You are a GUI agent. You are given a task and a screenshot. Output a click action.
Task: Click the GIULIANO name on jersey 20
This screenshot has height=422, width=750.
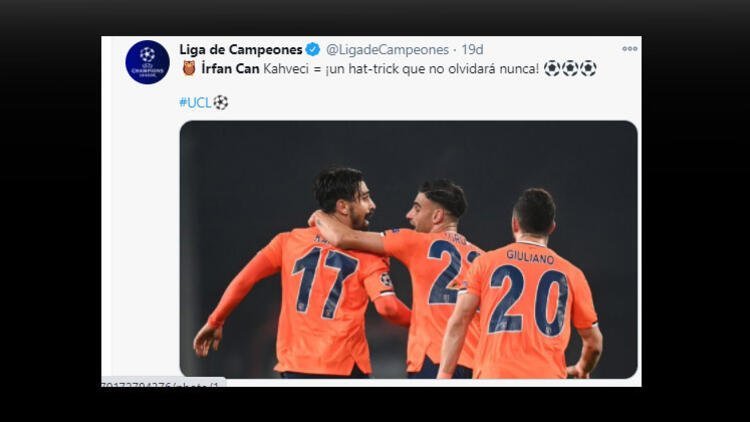click(x=530, y=257)
